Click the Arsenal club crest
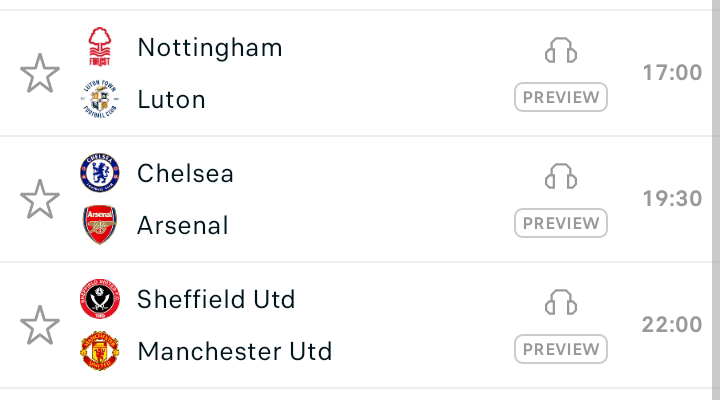720x400 pixels. pos(100,225)
